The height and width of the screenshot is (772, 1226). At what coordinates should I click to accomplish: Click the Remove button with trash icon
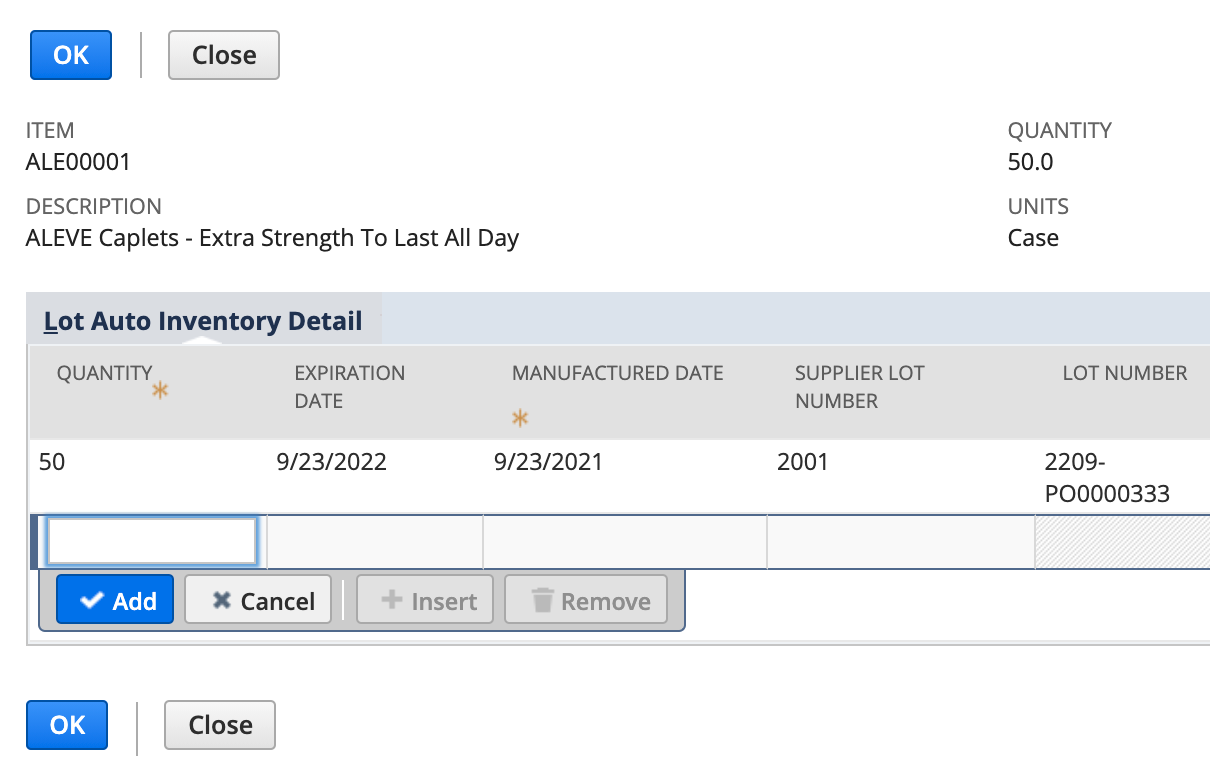click(x=586, y=600)
